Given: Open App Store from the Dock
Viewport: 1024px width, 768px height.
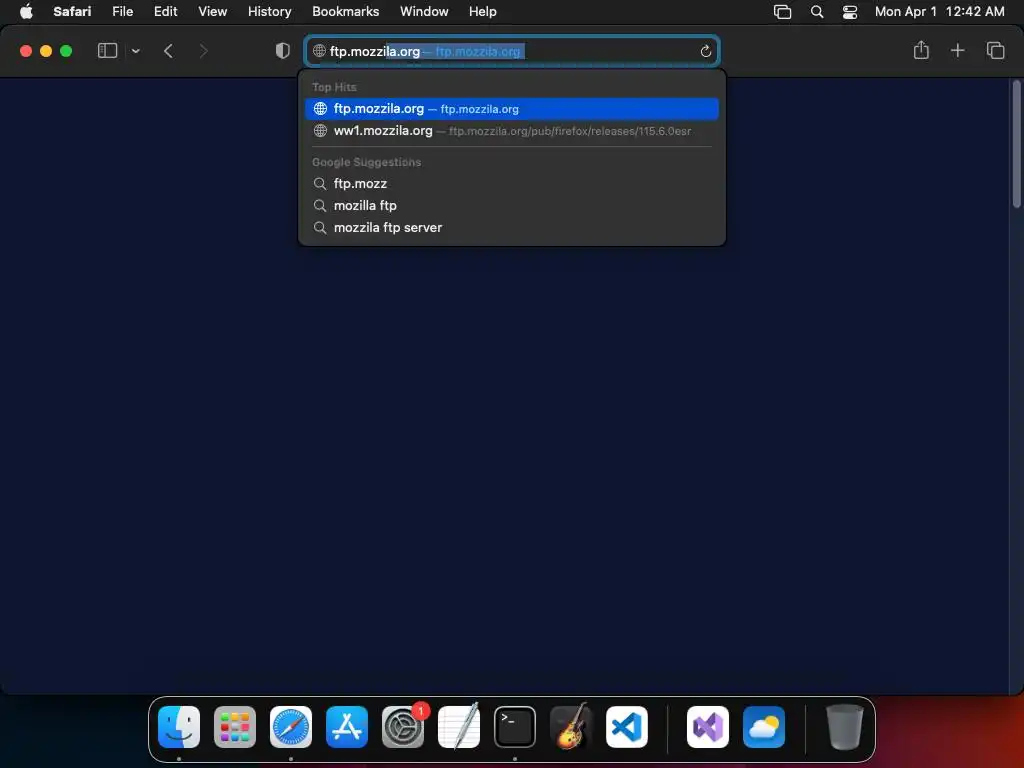Looking at the screenshot, I should click(x=347, y=727).
